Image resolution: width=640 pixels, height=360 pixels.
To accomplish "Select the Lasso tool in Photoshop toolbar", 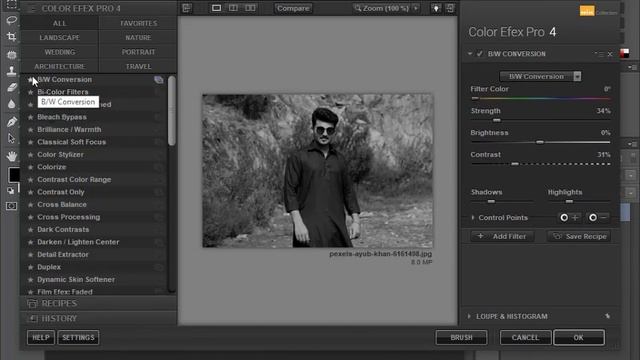I will [x=11, y=20].
